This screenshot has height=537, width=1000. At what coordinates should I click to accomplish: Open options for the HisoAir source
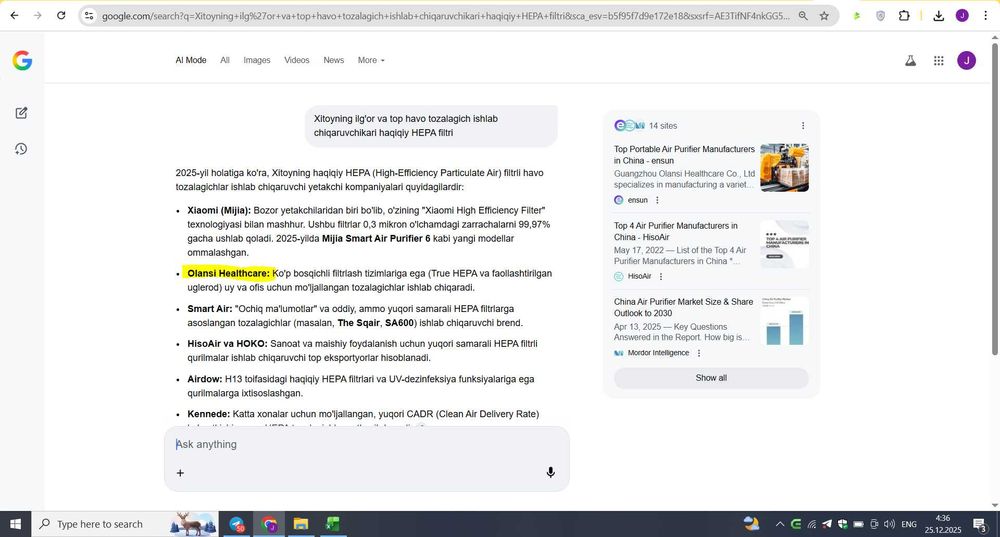coord(661,277)
